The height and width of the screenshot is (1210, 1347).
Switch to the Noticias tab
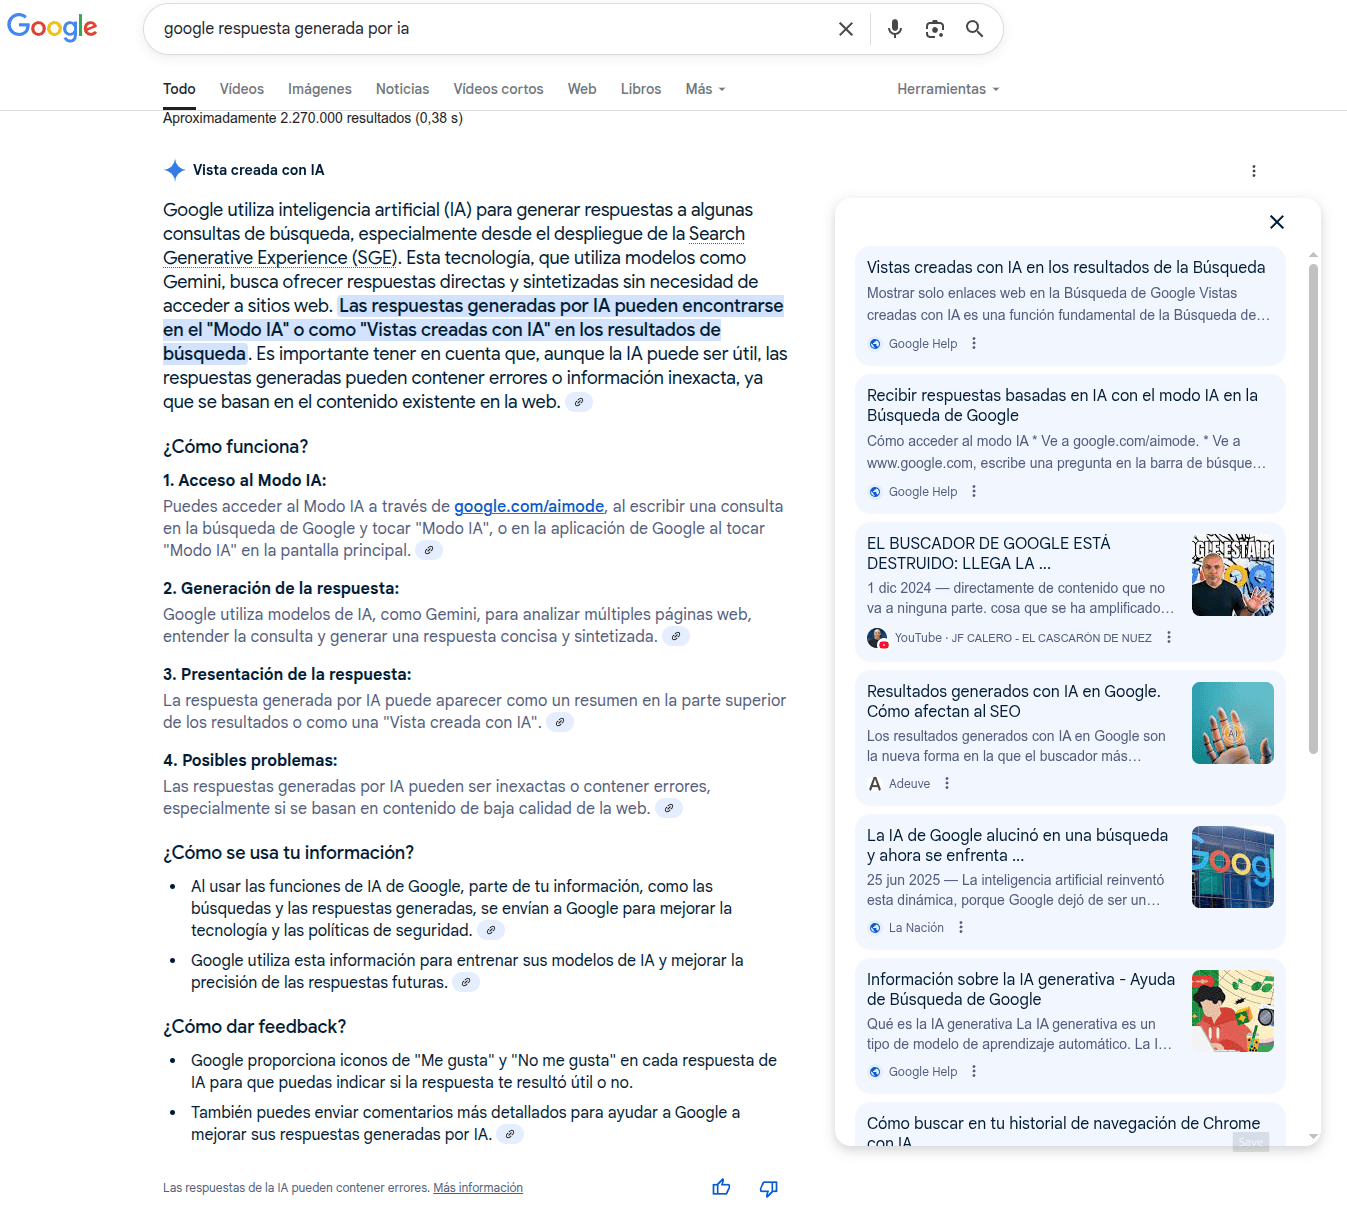pos(402,89)
